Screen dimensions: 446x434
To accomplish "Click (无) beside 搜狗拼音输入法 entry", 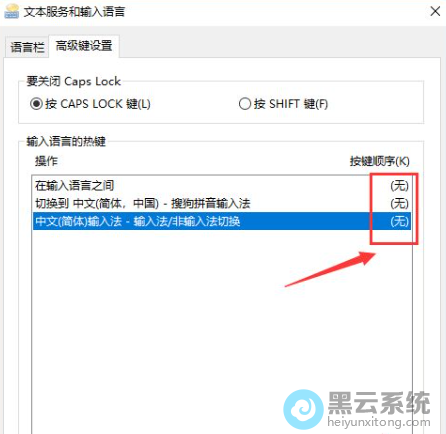I will click(399, 203).
